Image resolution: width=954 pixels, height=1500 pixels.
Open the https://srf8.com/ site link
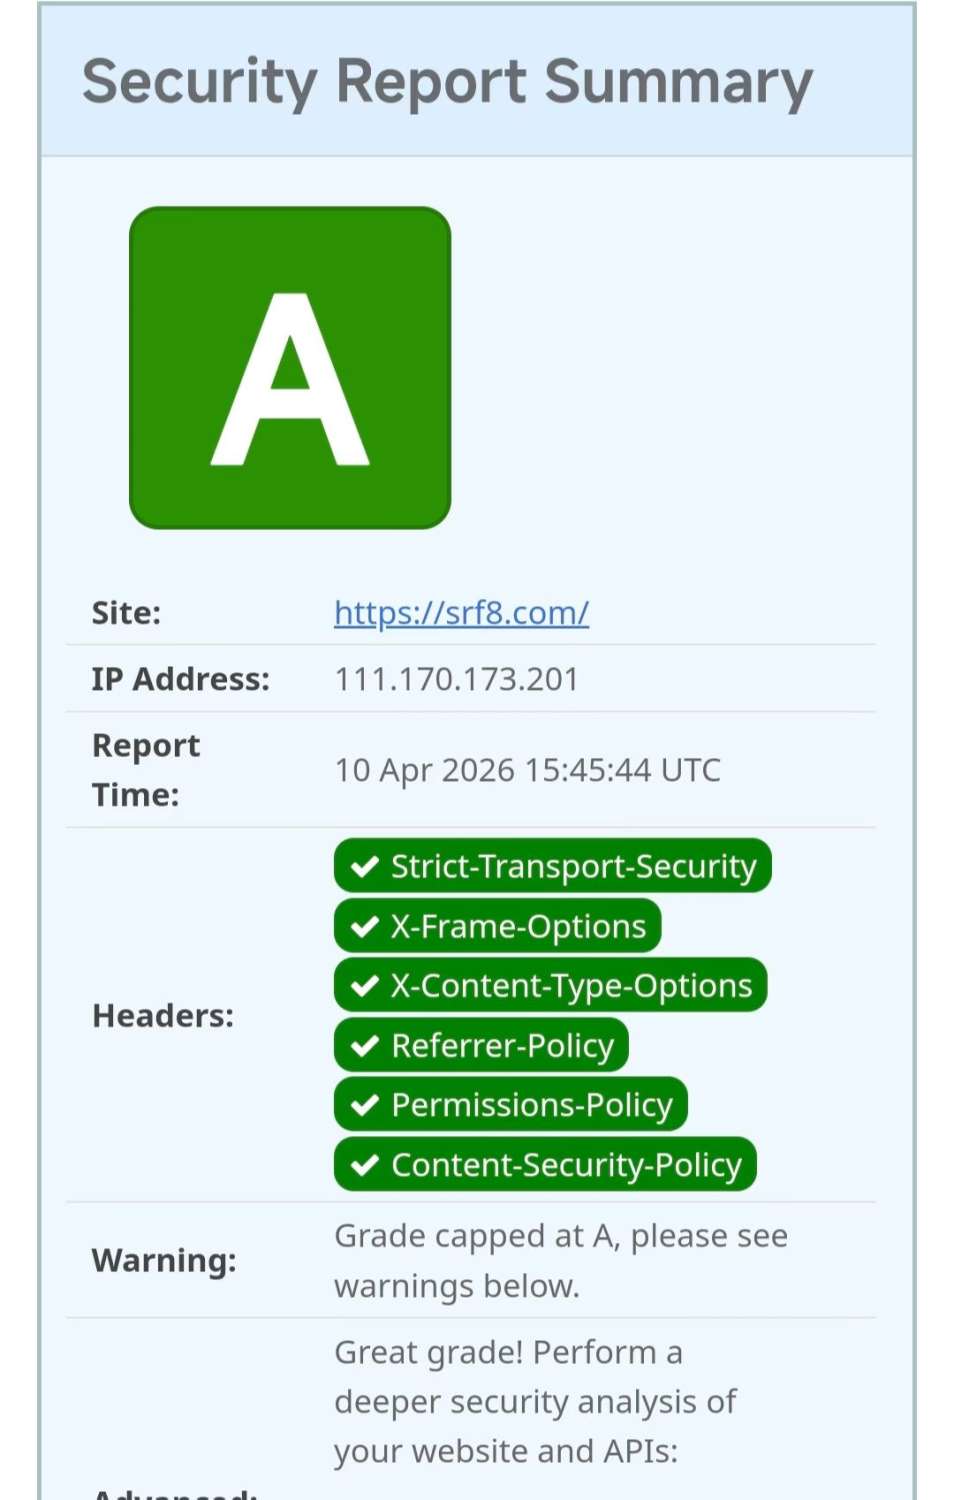point(461,613)
